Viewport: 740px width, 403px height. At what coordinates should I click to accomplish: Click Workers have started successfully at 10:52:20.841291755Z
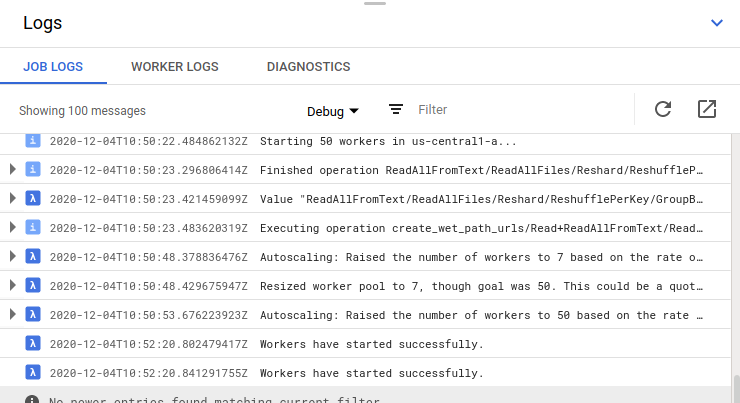pyautogui.click(x=372, y=373)
